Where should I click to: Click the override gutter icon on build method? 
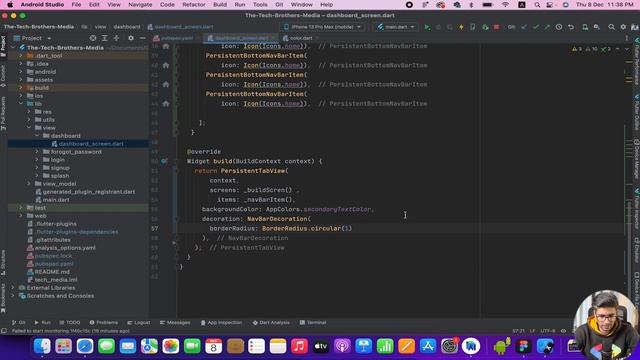pos(164,161)
